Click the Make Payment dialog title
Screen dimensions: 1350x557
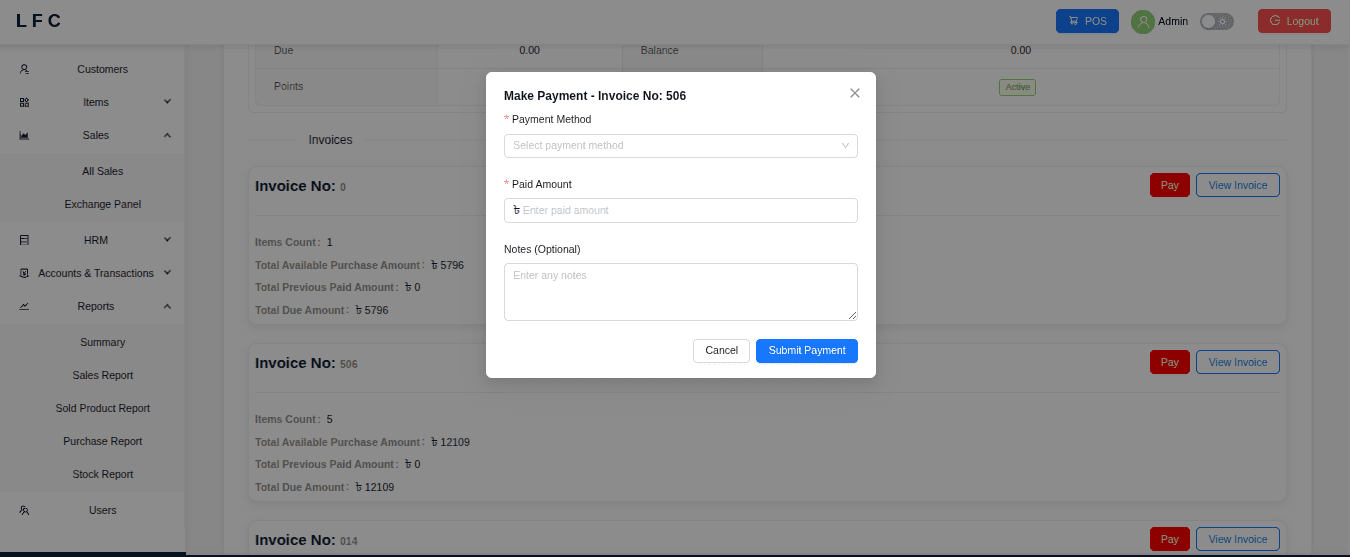click(595, 96)
